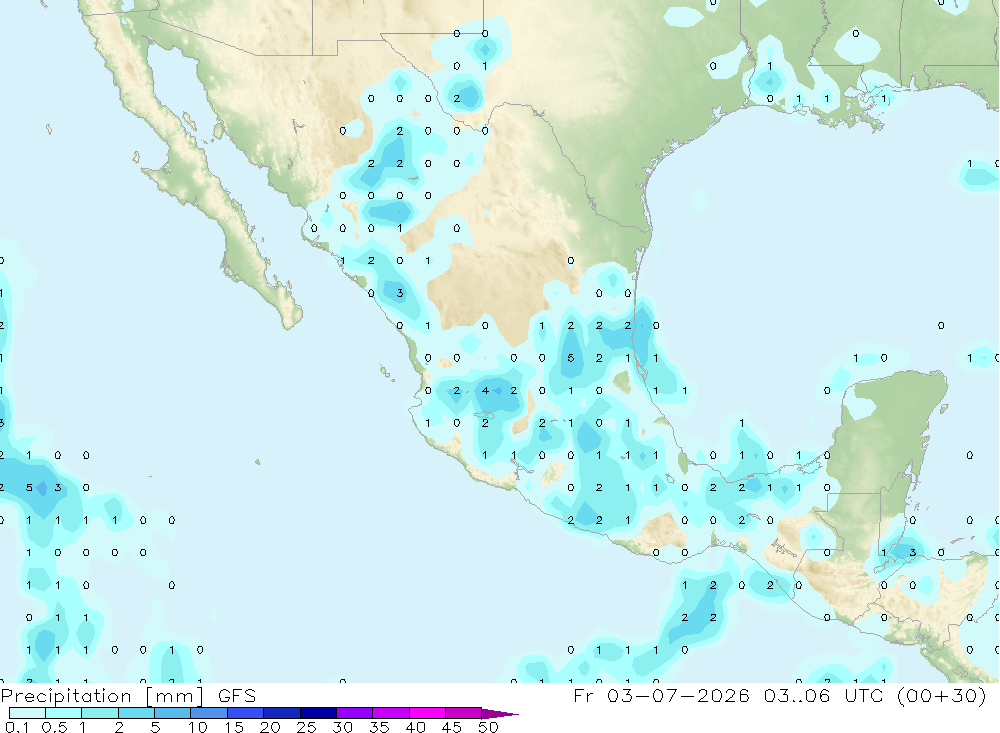1000x733 pixels.
Task: Select the 0.5–1 mm legend color swatch
Action: pyautogui.click(x=64, y=713)
